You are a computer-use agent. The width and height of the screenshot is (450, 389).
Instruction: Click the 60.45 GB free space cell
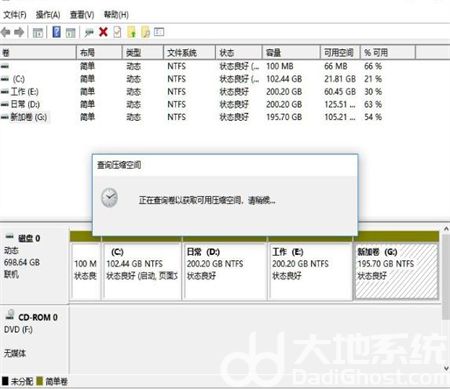(x=340, y=92)
